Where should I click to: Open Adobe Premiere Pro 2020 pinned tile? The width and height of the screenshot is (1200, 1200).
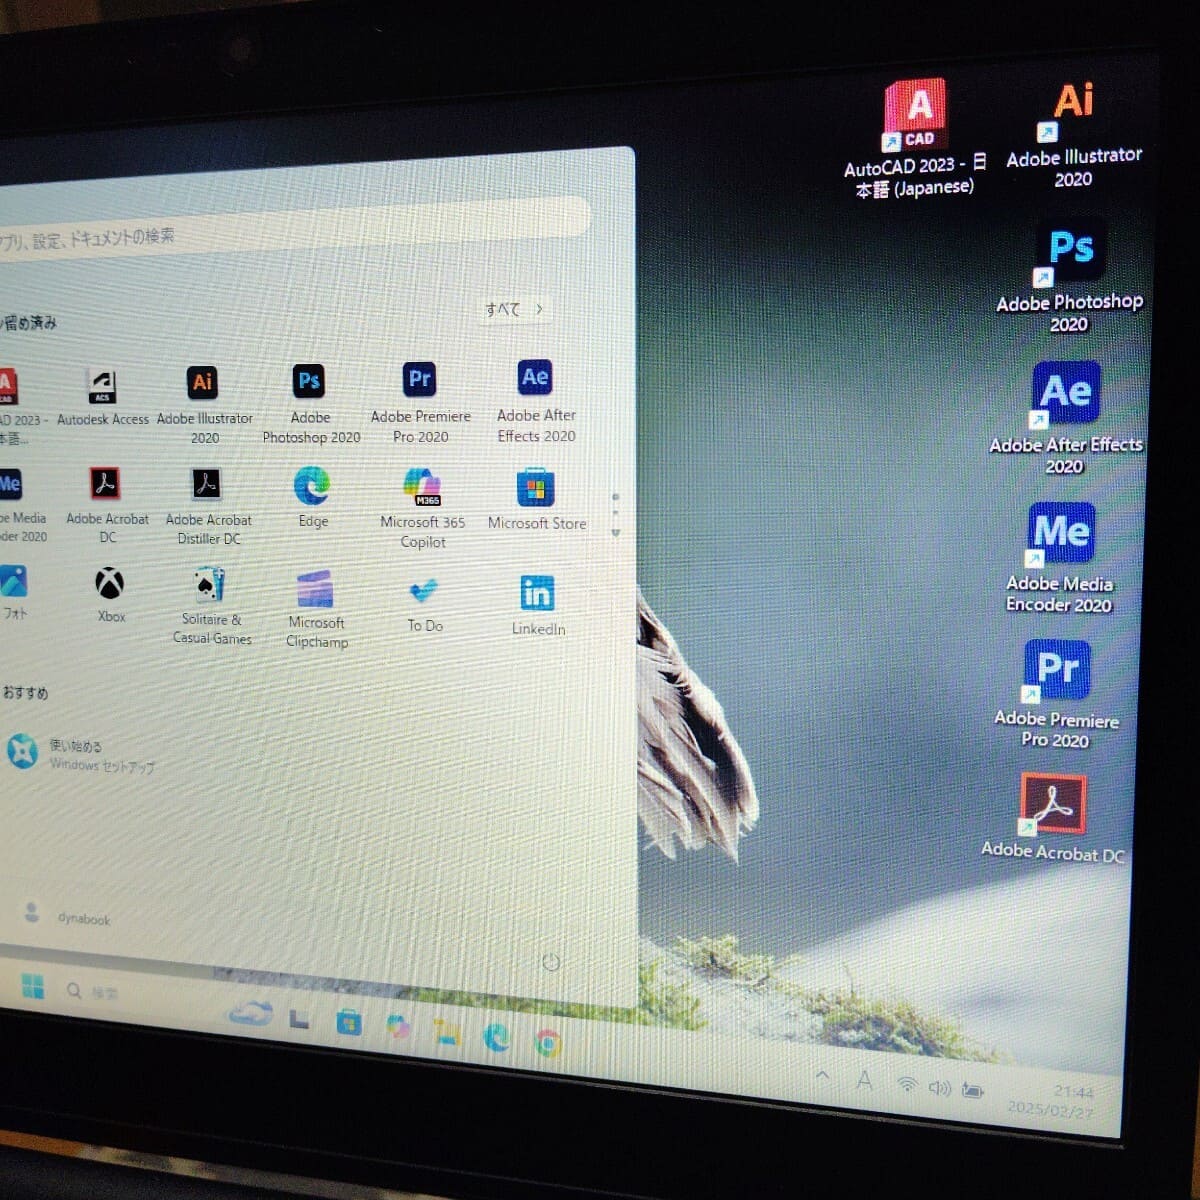tap(420, 403)
